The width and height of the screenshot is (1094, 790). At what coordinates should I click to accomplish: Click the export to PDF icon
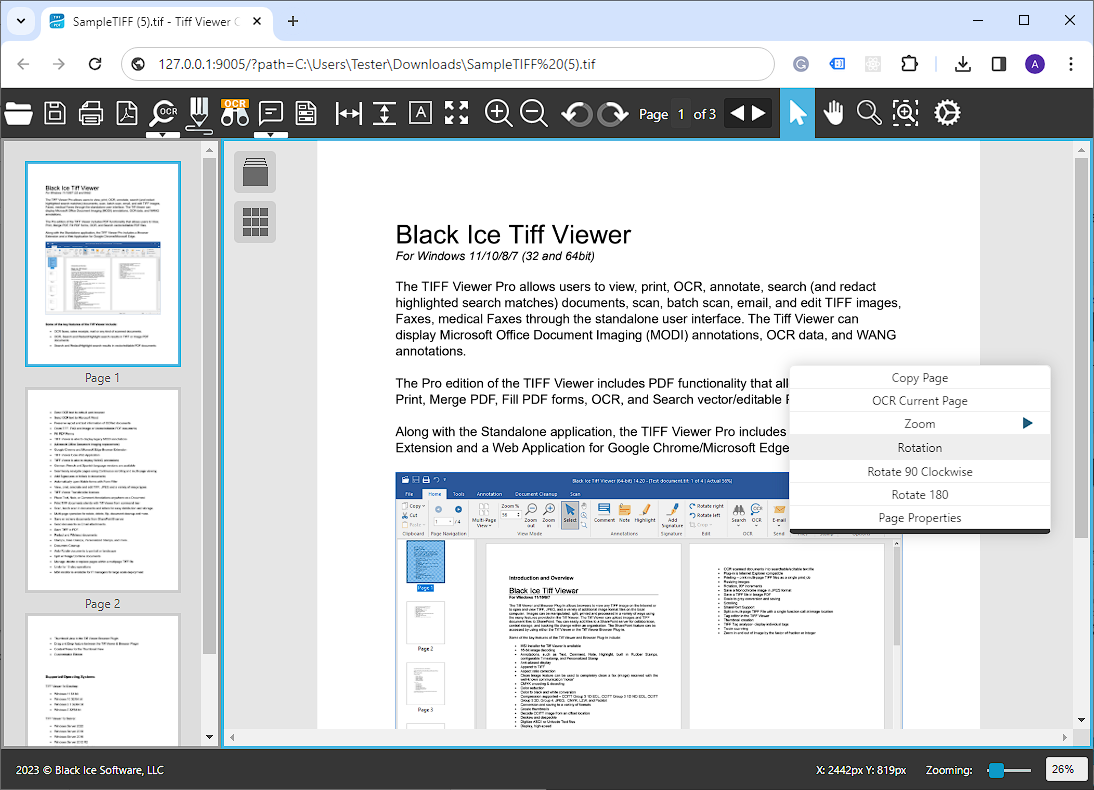[x=127, y=113]
